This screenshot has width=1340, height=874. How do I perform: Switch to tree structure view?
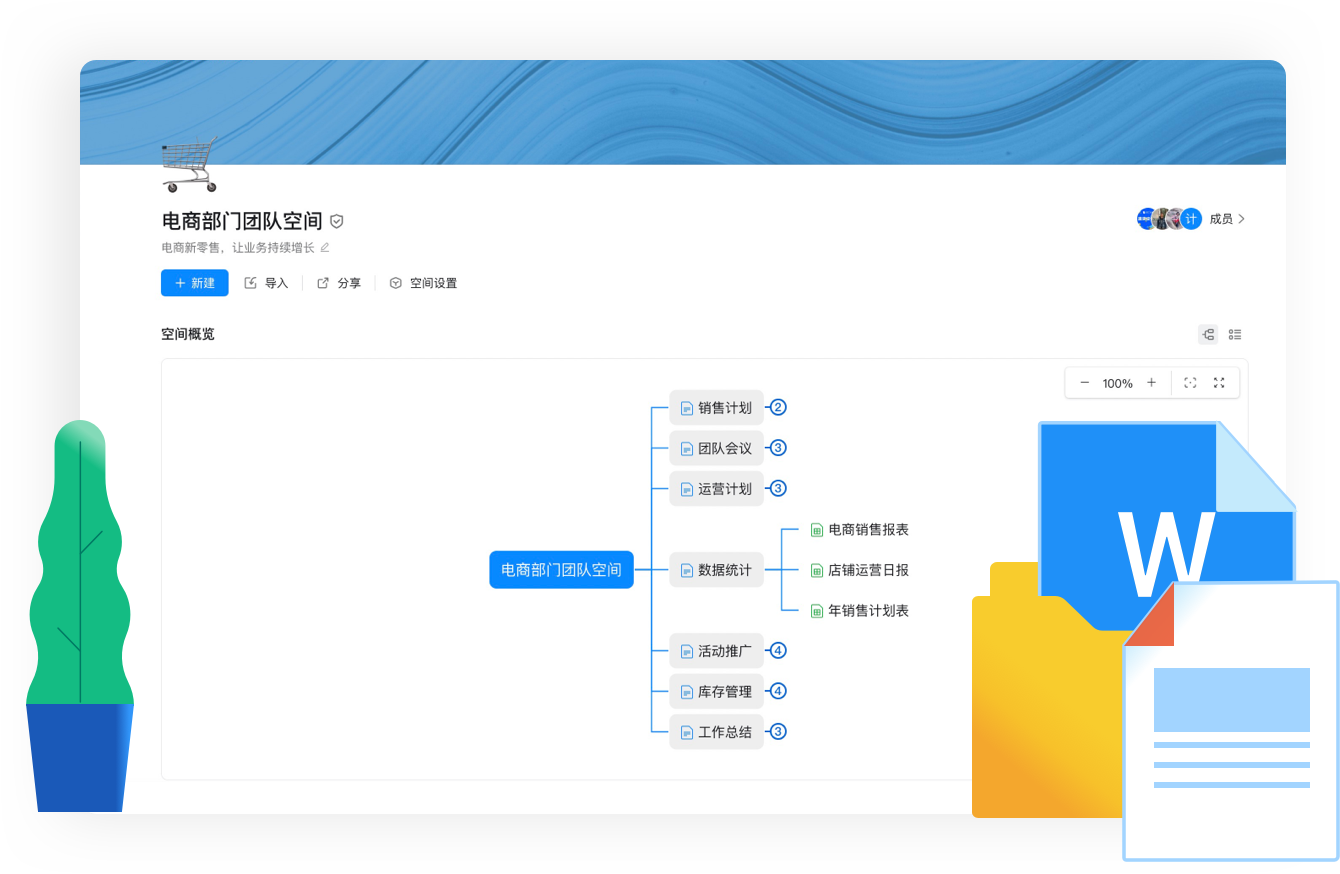point(1208,335)
